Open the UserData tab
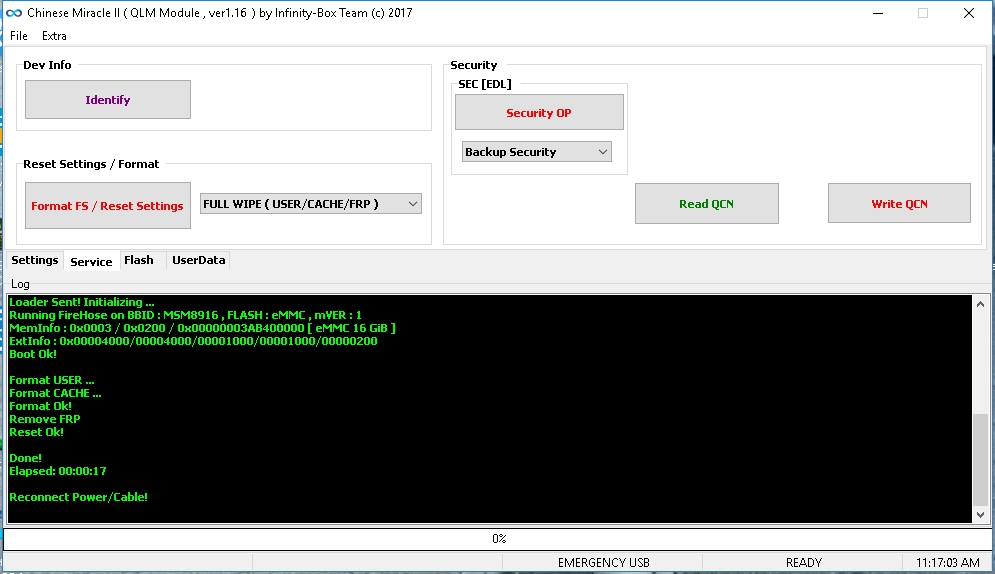The height and width of the screenshot is (574, 995). 199,260
